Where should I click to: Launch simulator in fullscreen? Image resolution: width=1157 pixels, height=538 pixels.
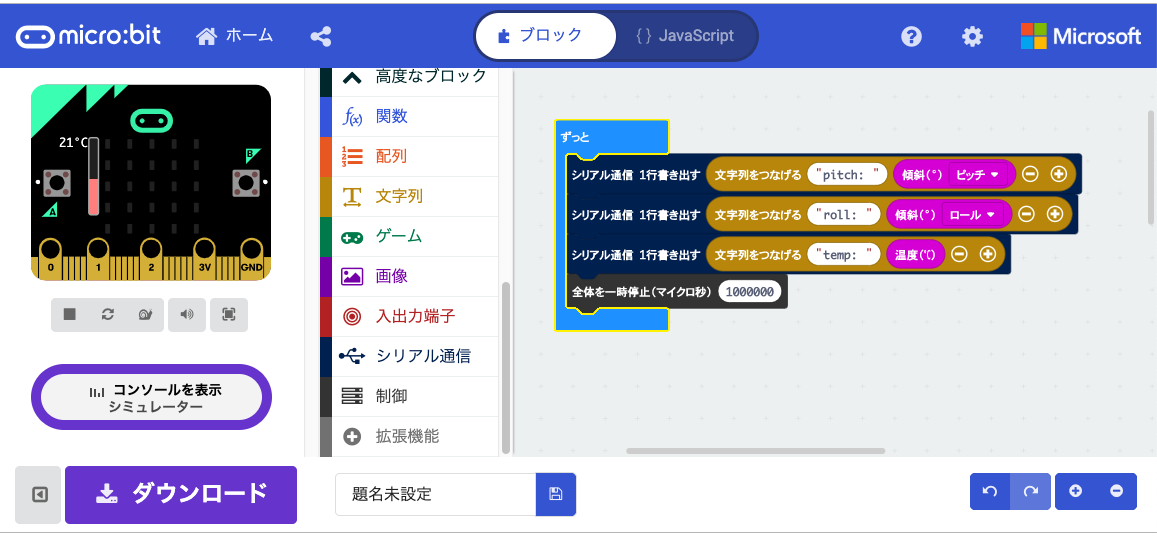point(229,314)
